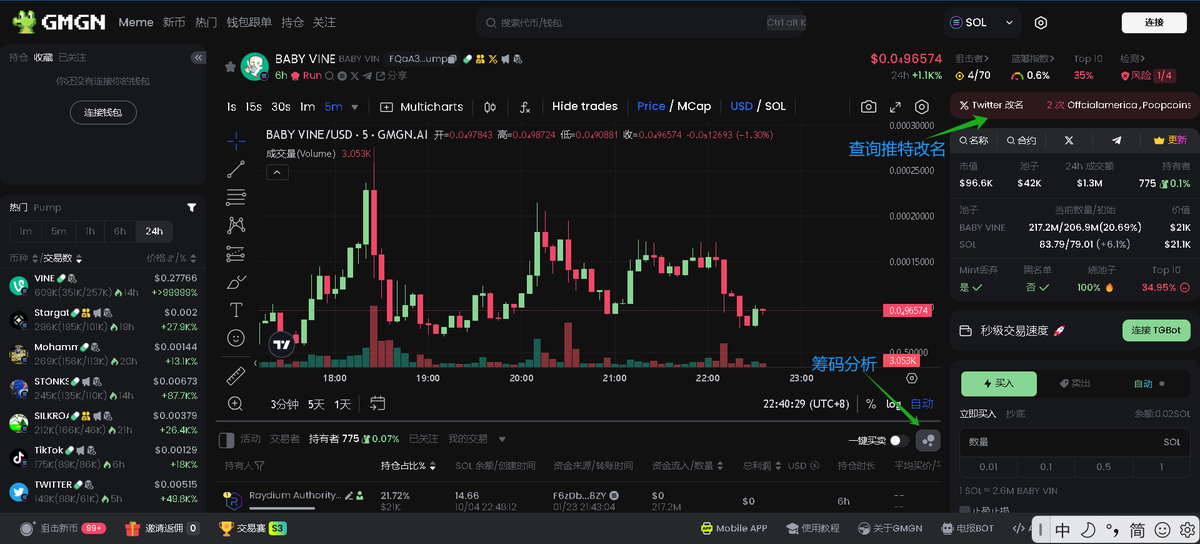Open chart axis settings gear
The image size is (1200, 544).
[x=911, y=378]
